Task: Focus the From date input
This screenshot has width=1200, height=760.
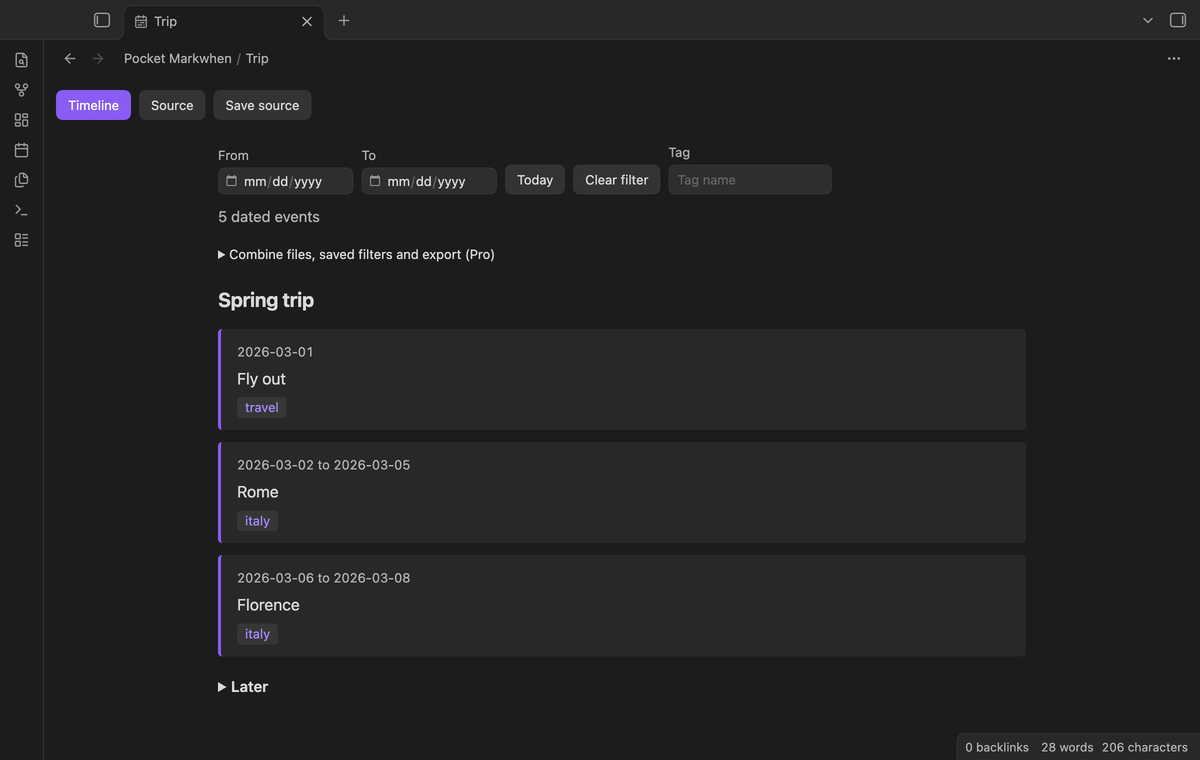Action: click(286, 181)
